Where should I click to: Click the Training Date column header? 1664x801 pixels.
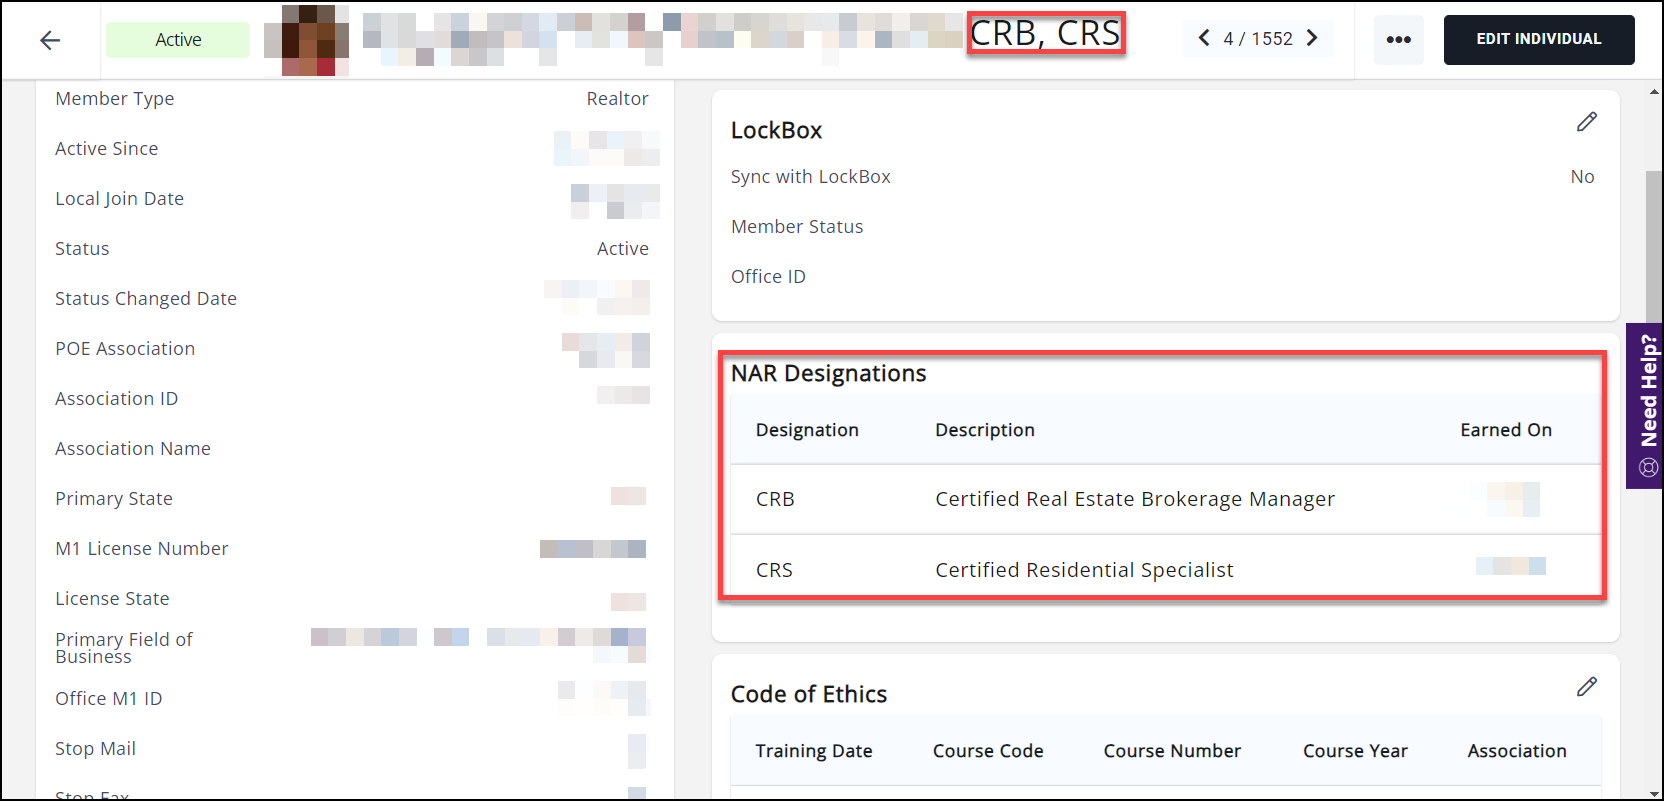click(x=813, y=751)
